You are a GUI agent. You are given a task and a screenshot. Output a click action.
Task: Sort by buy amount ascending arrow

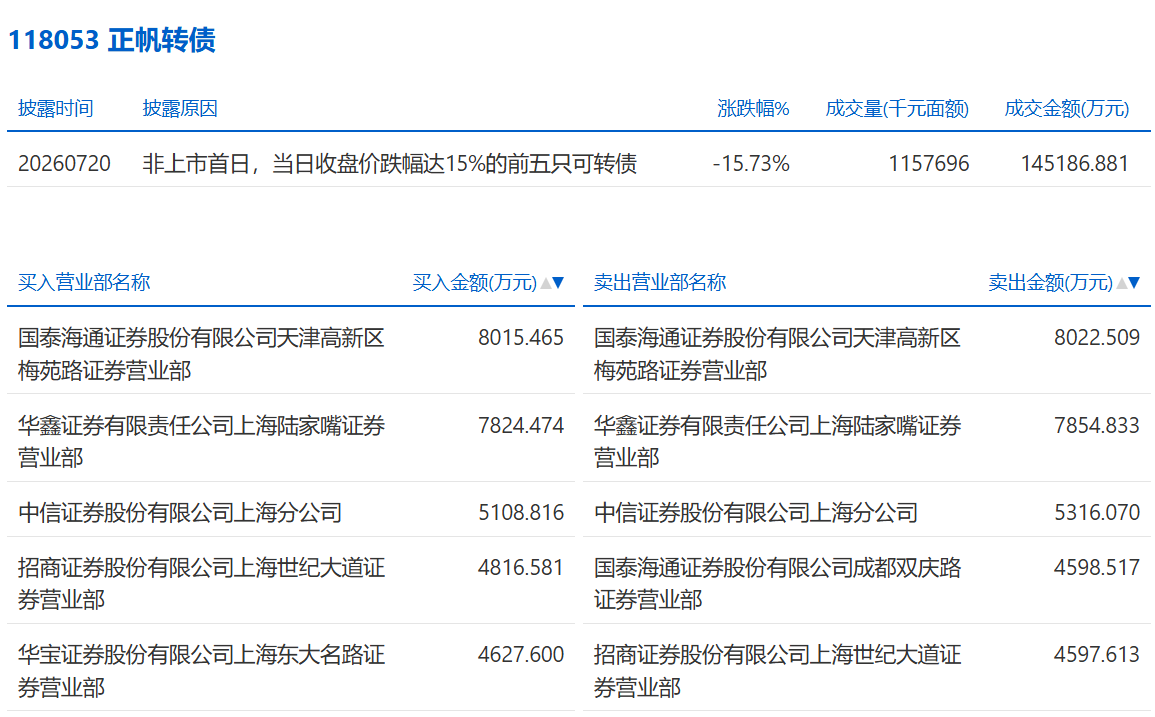(546, 282)
